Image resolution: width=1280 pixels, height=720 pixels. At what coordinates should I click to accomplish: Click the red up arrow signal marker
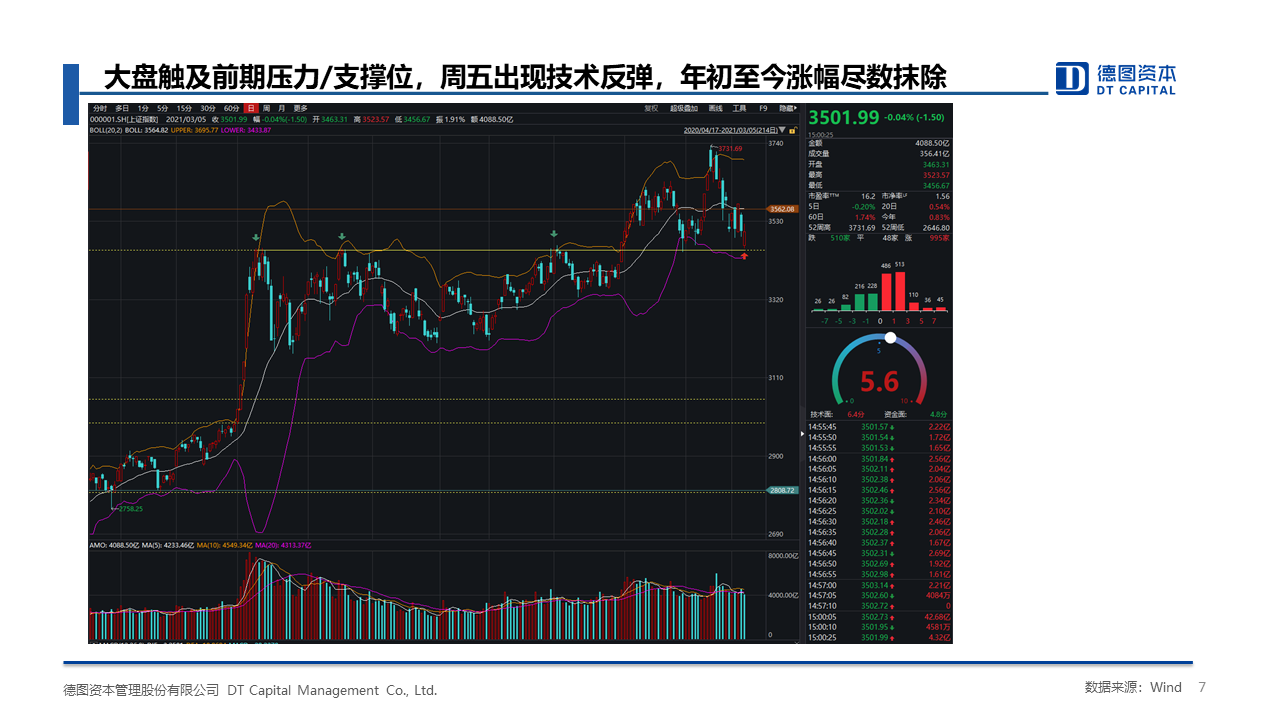[x=744, y=256]
